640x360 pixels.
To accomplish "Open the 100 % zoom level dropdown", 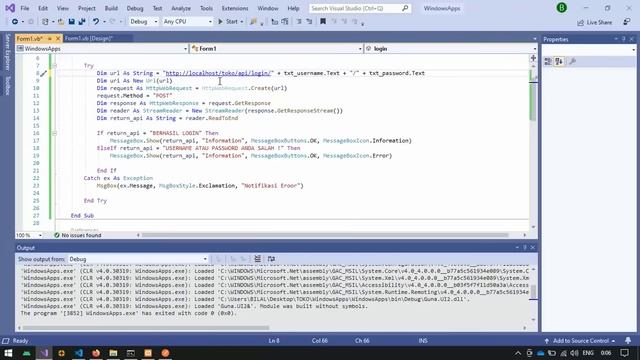I will pyautogui.click(x=29, y=236).
